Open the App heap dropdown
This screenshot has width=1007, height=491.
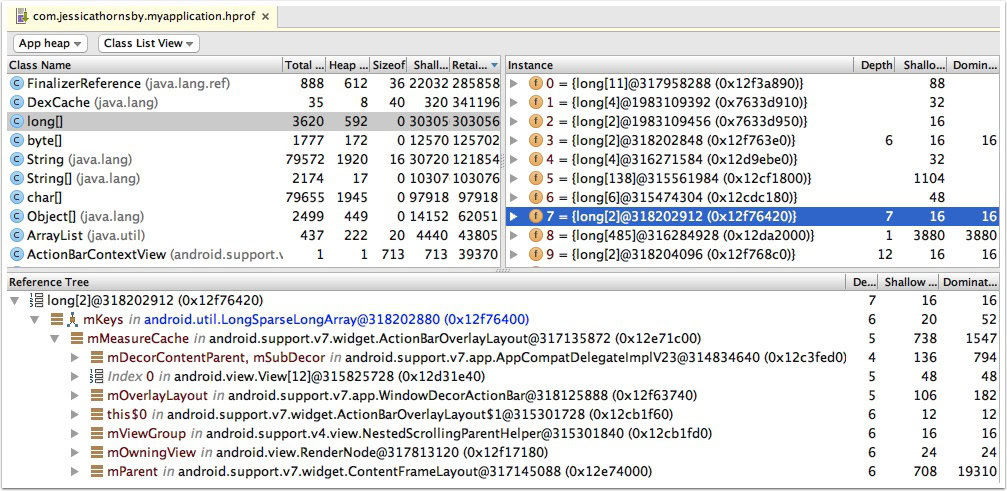point(51,43)
